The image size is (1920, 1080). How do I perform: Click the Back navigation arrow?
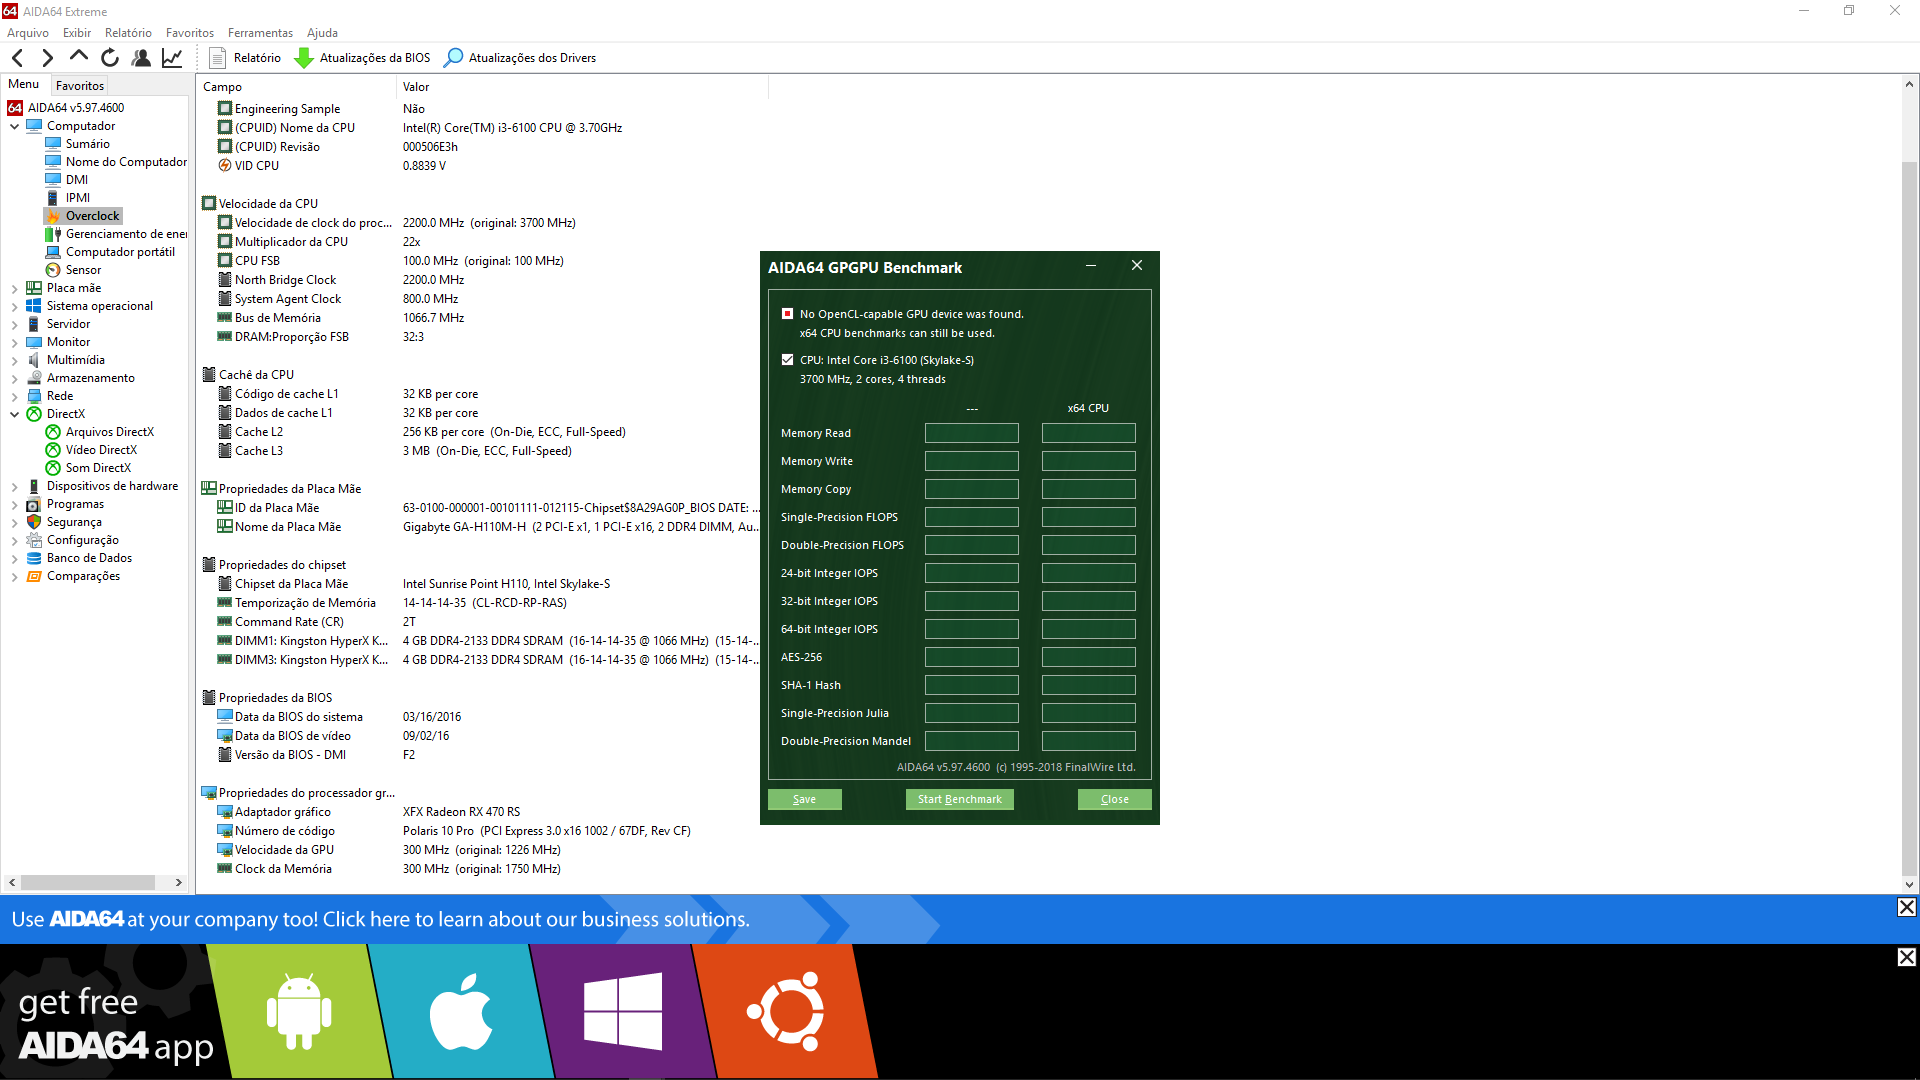[17, 58]
